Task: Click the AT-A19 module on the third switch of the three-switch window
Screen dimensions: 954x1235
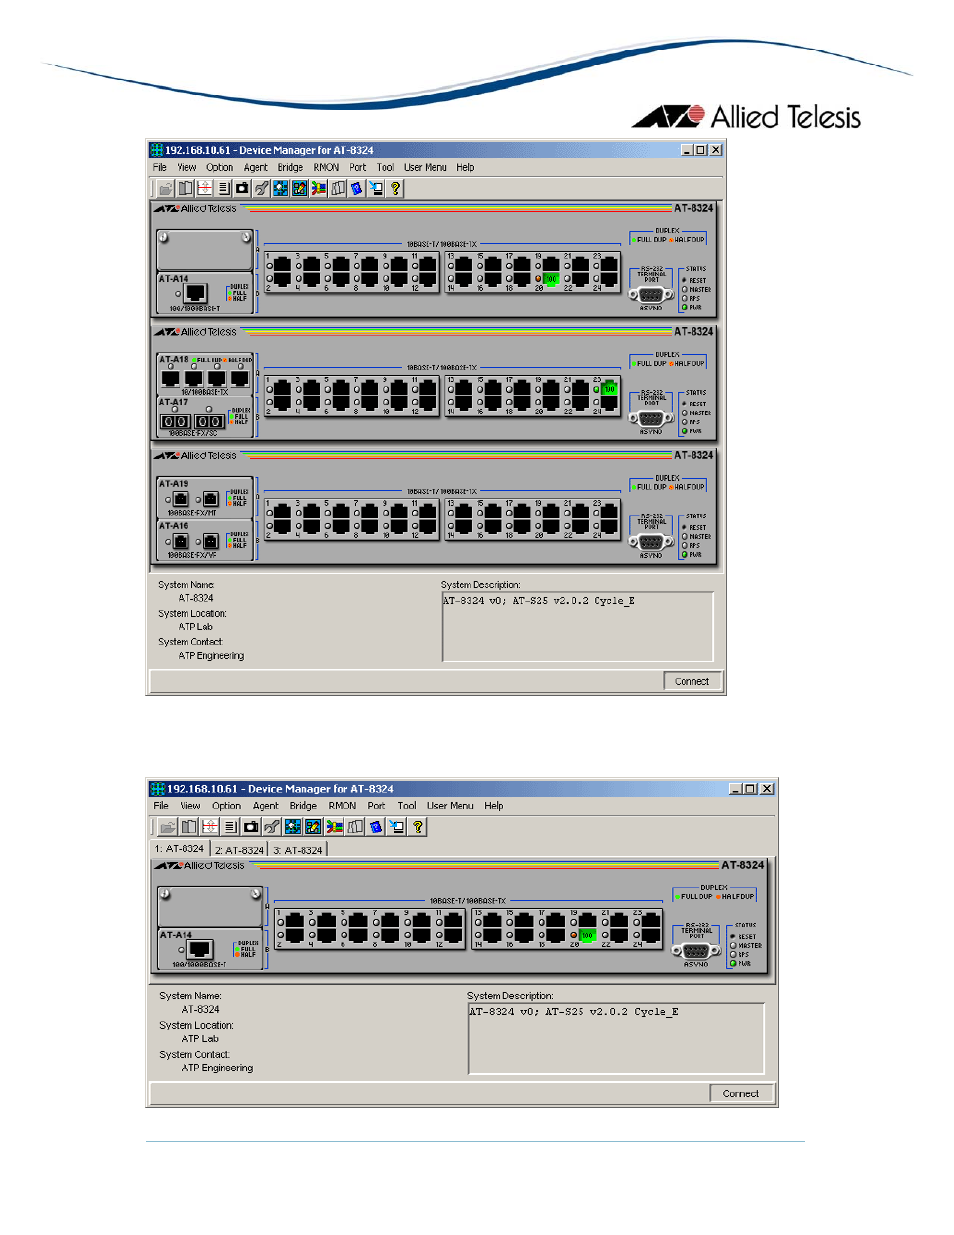Action: click(206, 498)
